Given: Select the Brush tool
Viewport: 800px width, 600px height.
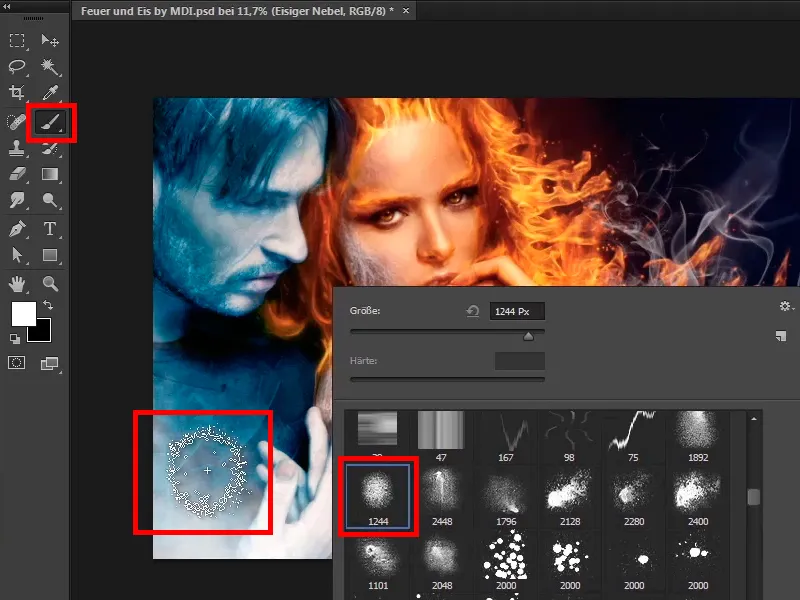Looking at the screenshot, I should pos(50,122).
